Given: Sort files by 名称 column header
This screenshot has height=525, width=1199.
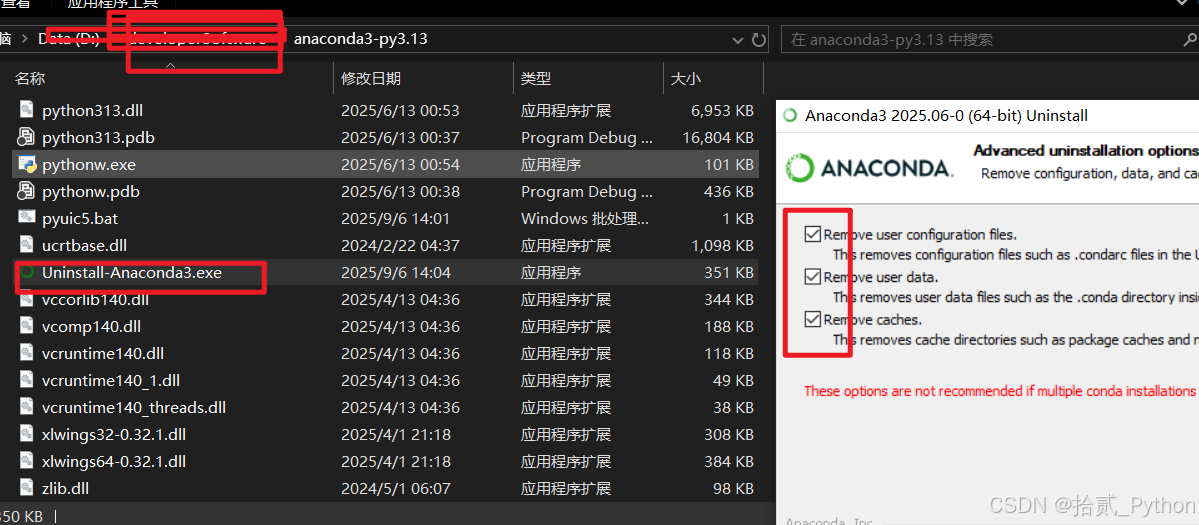Looking at the screenshot, I should coord(30,78).
